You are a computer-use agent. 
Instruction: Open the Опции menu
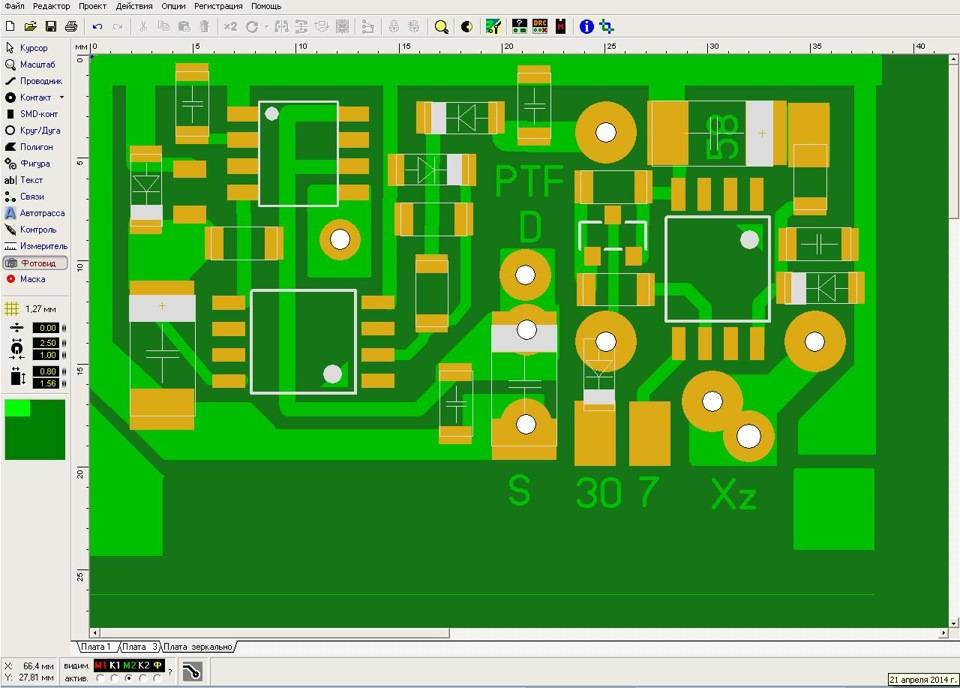click(x=173, y=6)
